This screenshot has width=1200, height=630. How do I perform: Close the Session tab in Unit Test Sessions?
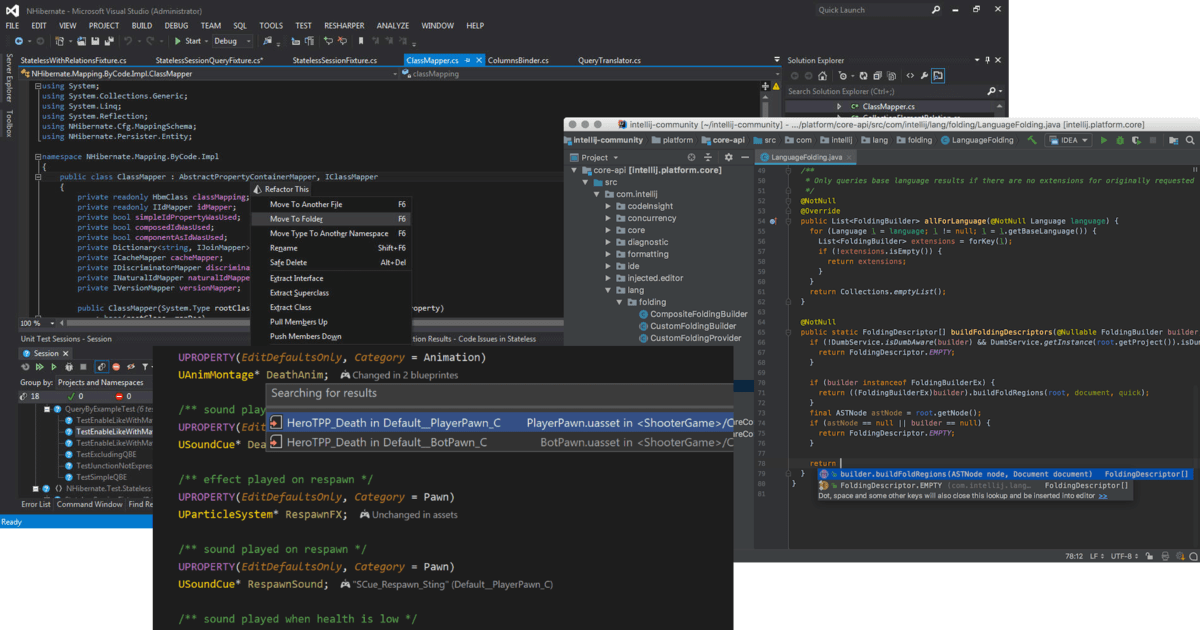pos(66,353)
